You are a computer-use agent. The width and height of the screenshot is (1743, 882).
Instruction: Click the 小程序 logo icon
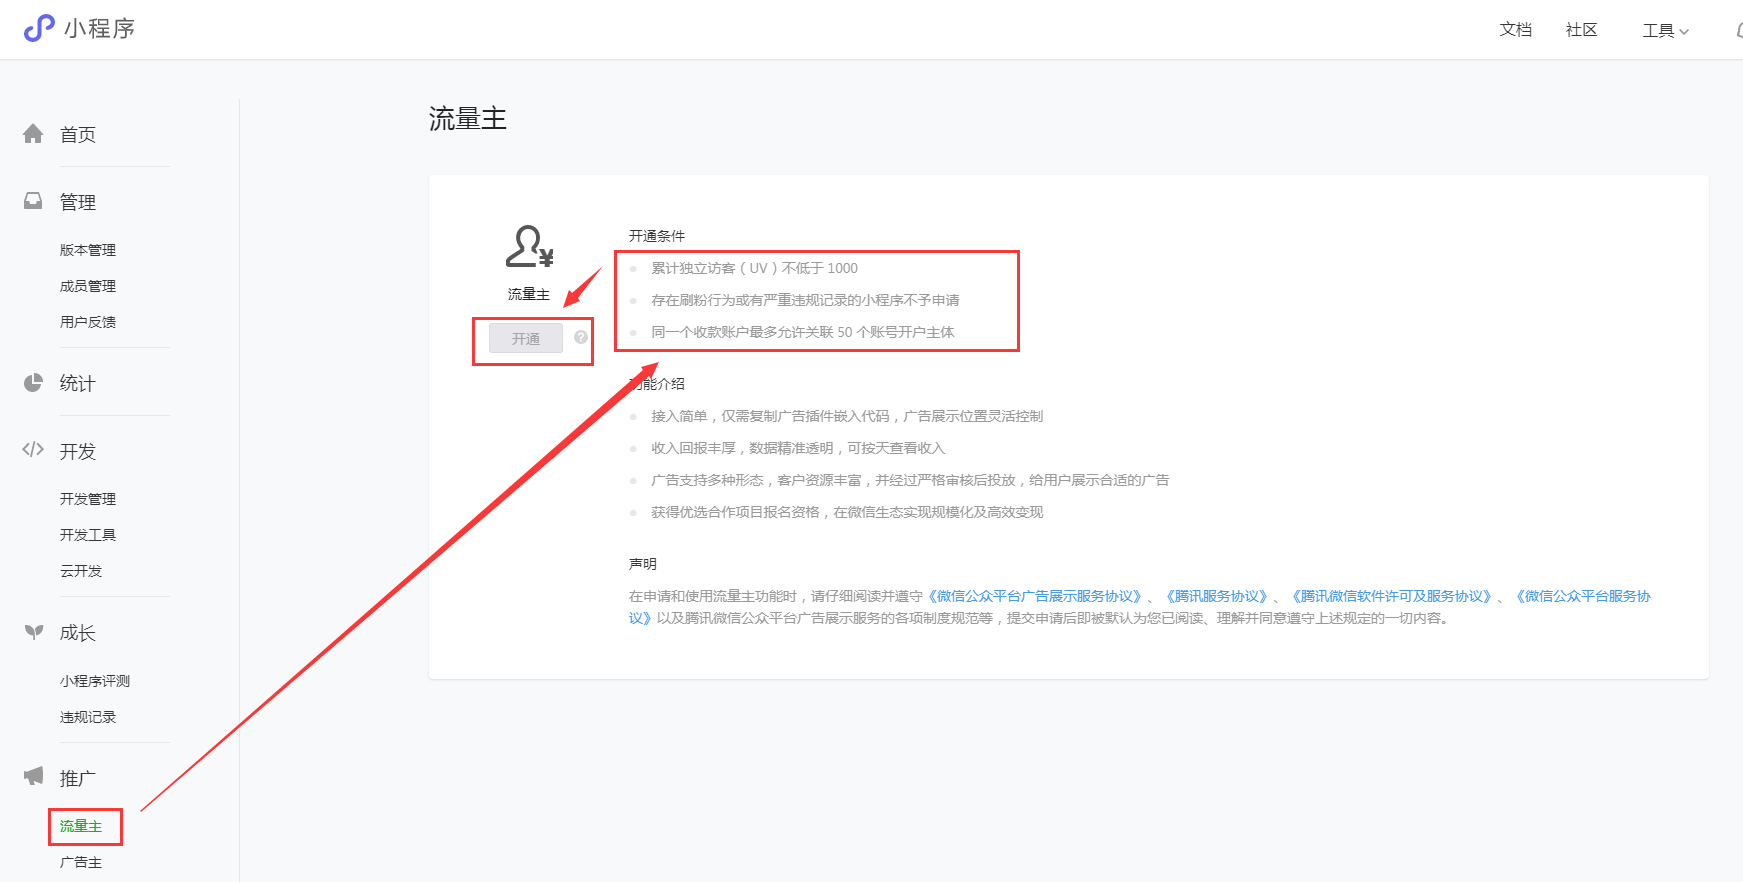(x=39, y=28)
